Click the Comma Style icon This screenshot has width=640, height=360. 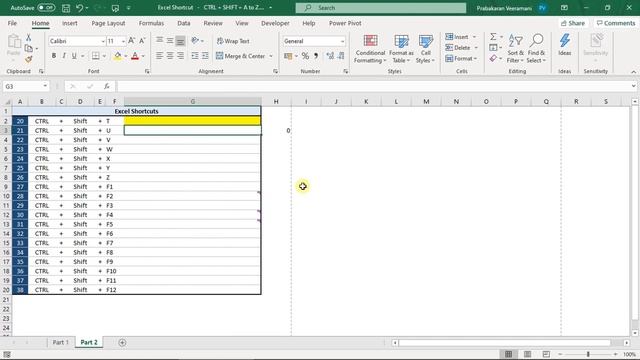316,56
